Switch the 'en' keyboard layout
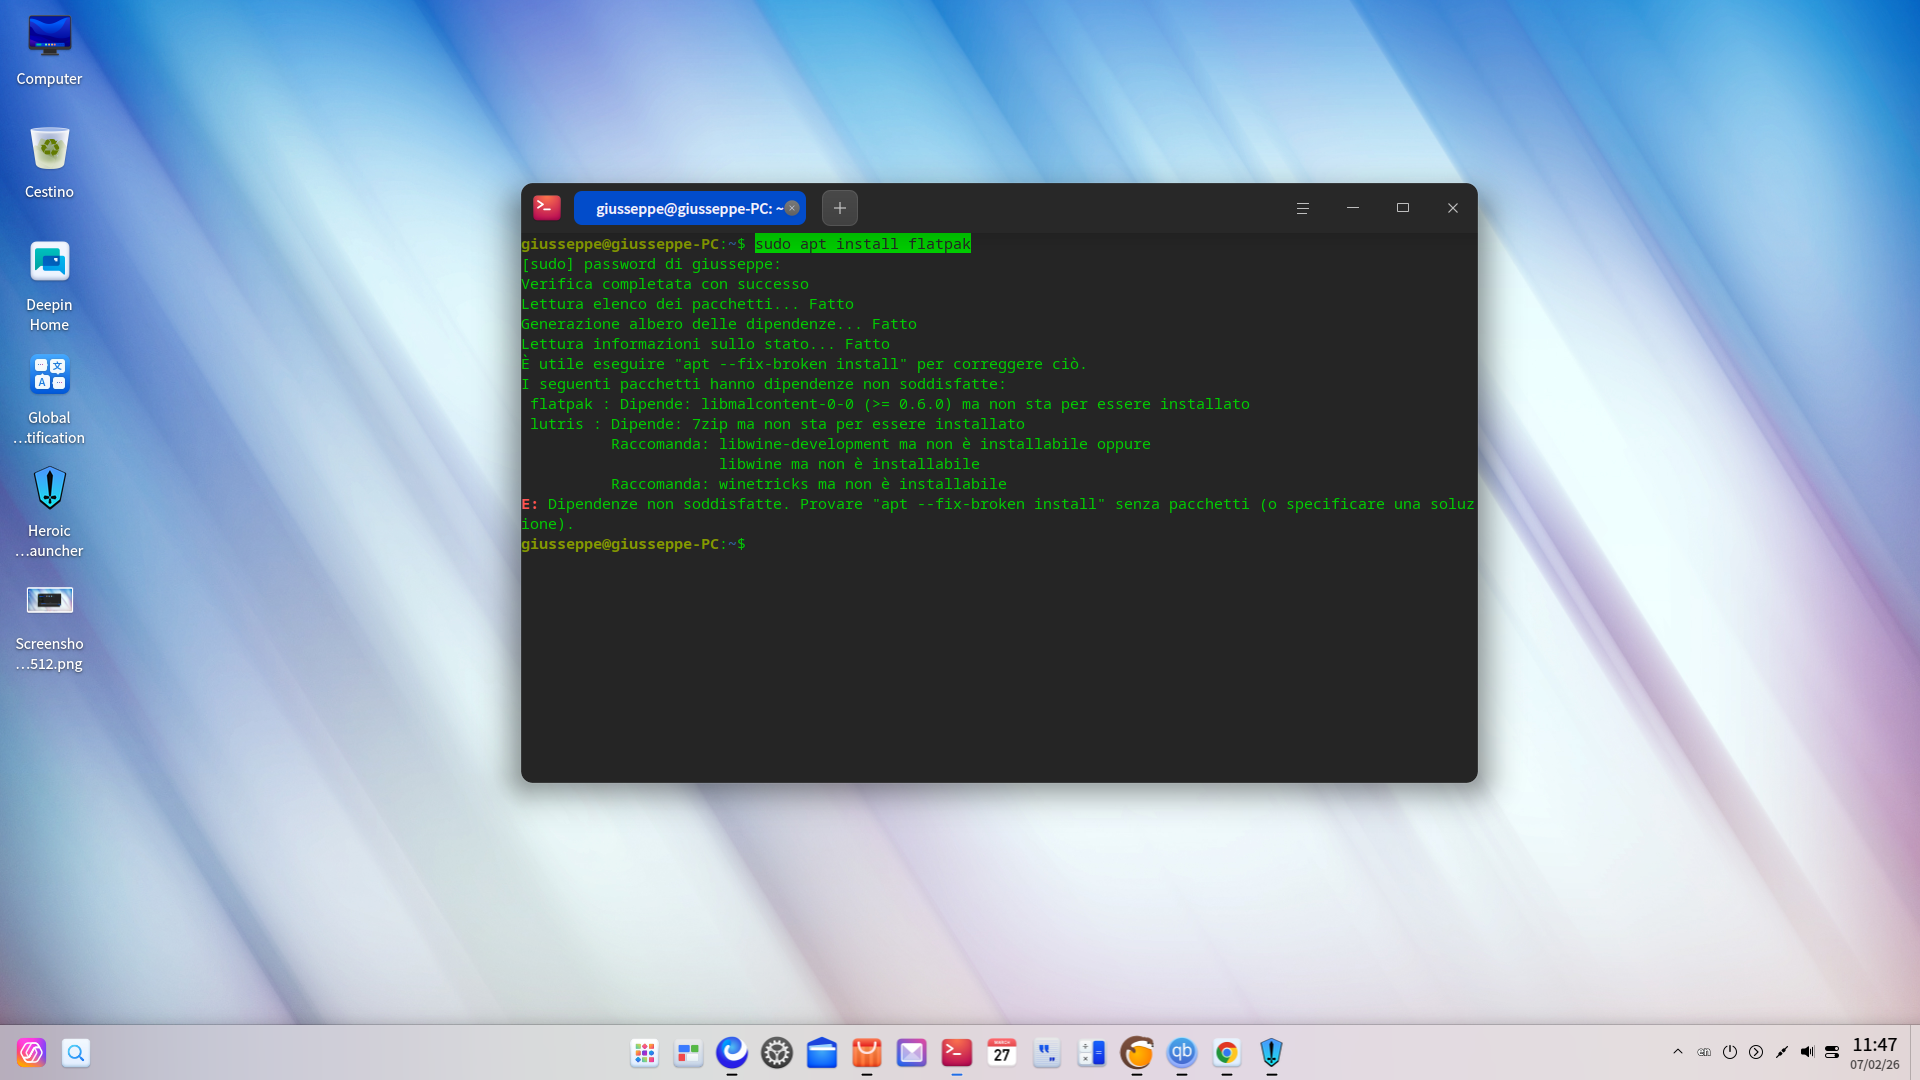 click(1705, 1052)
